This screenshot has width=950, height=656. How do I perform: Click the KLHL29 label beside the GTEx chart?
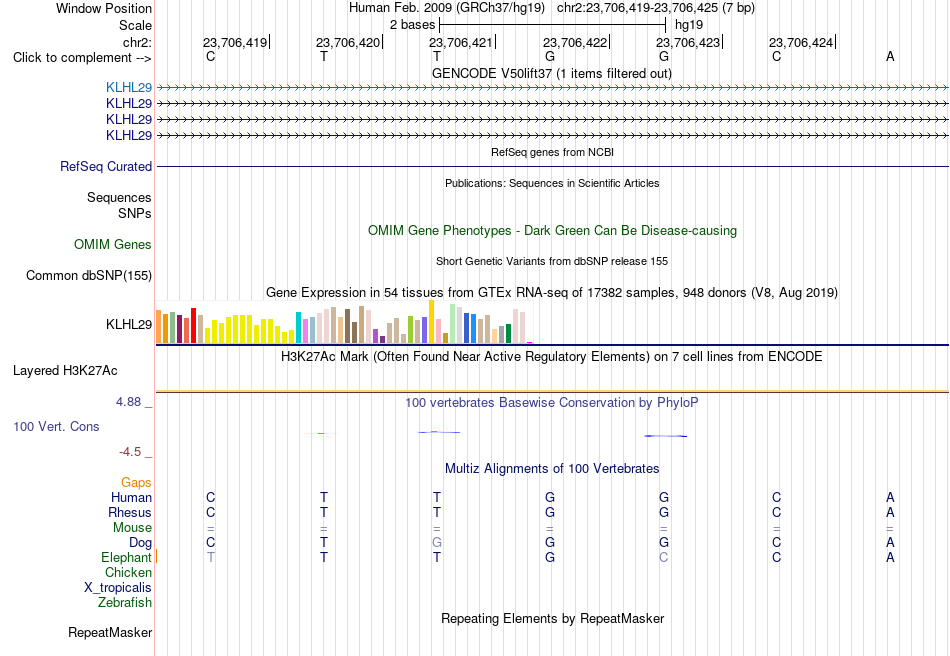pos(129,325)
